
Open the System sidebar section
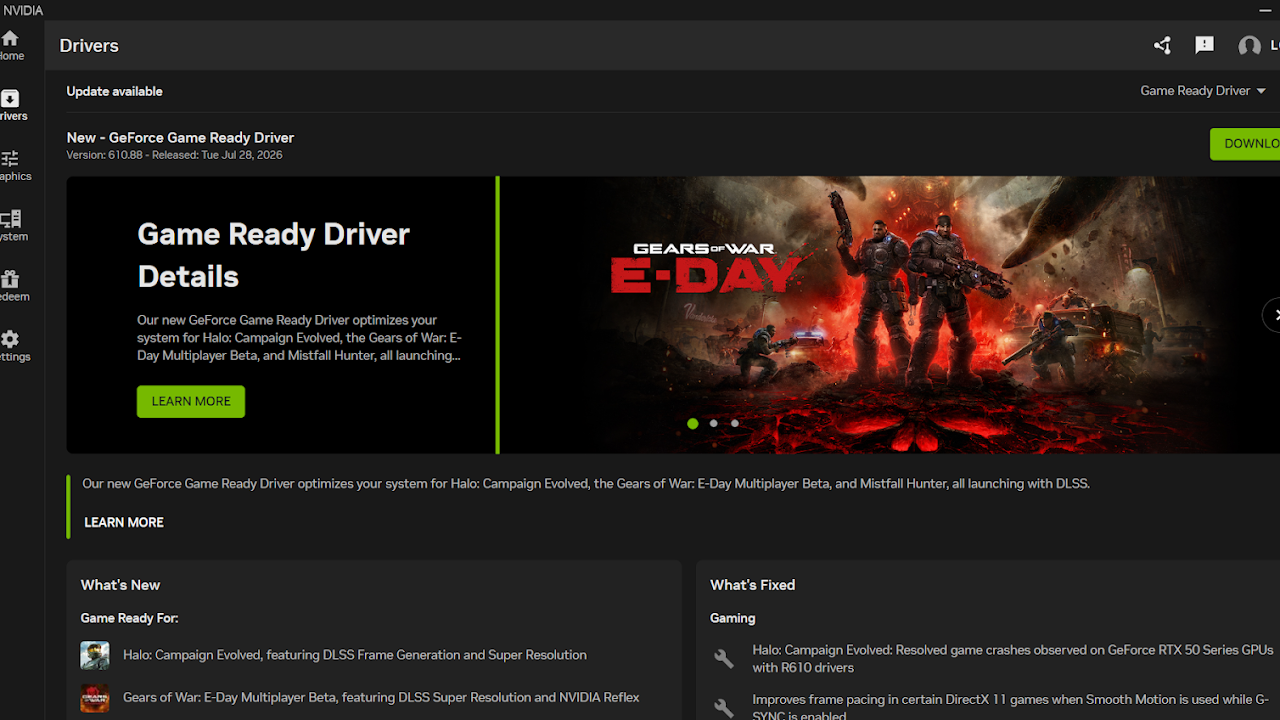(12, 226)
